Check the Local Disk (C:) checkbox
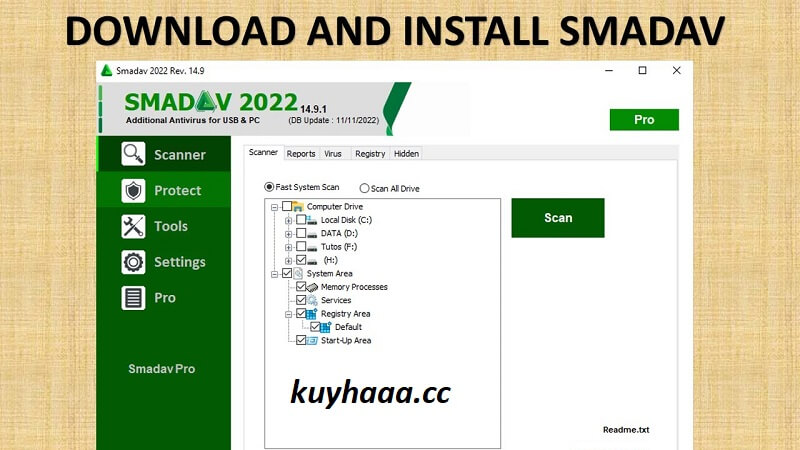800x450 pixels. click(301, 219)
